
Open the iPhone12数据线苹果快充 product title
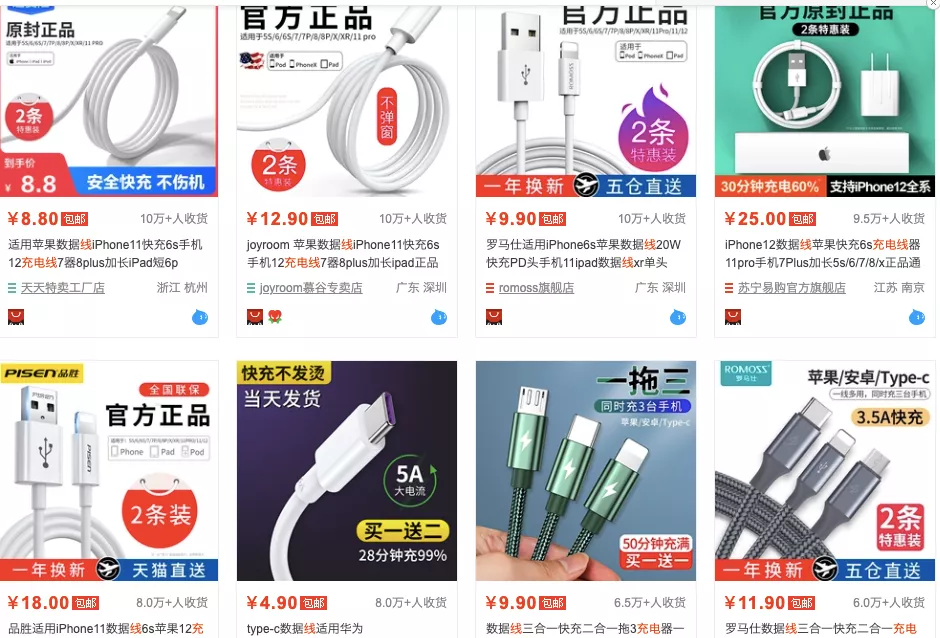(x=822, y=254)
